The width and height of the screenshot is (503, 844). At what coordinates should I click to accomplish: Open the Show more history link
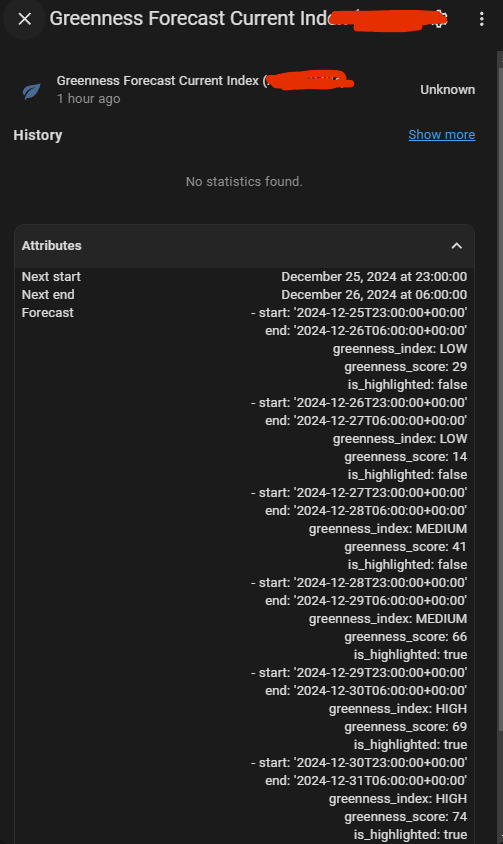442,135
